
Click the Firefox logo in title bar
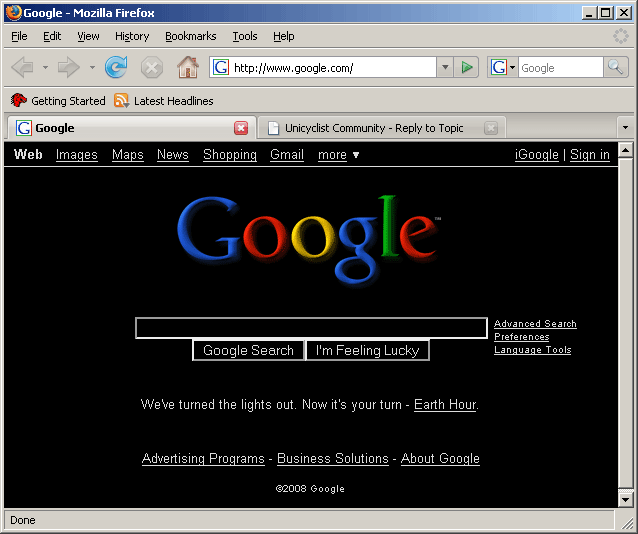(13, 13)
